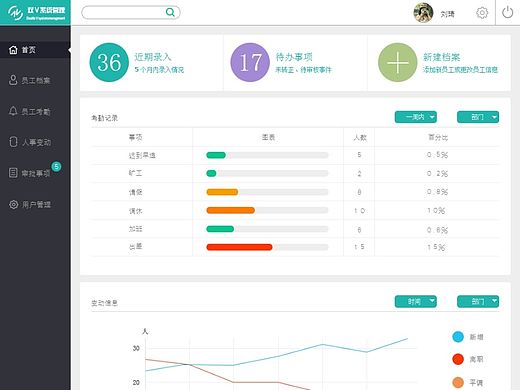Click the home icon for 首页
This screenshot has height=390, width=520.
pyautogui.click(x=13, y=50)
